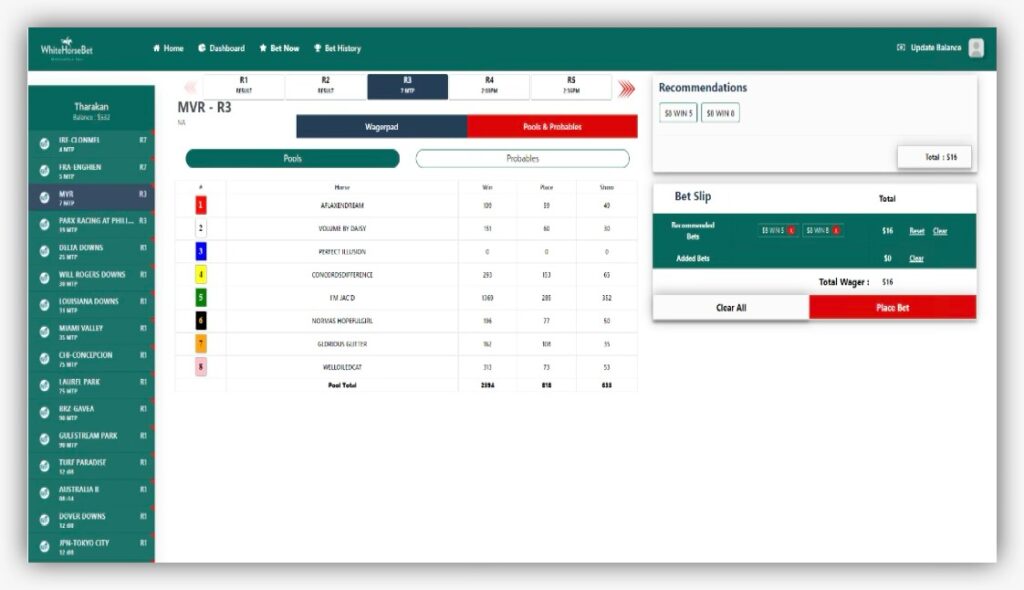Select the $8 WIN 5 recommendation chip
The height and width of the screenshot is (590, 1024).
pos(678,114)
